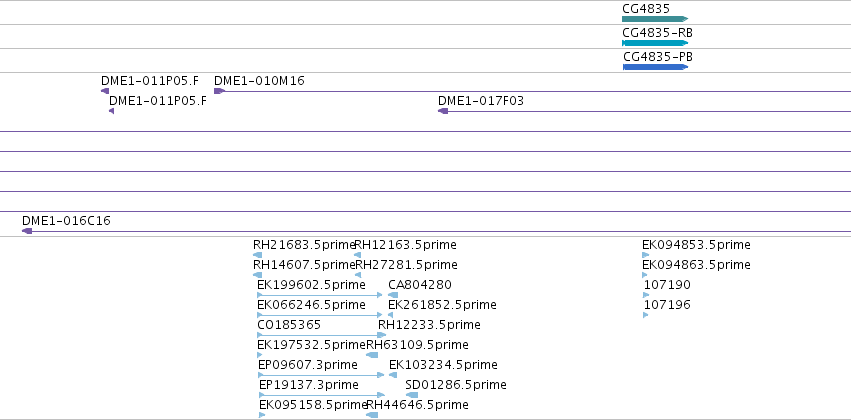This screenshot has height=420, width=851.
Task: Select the RH14607.5prime label
Action: pos(304,265)
